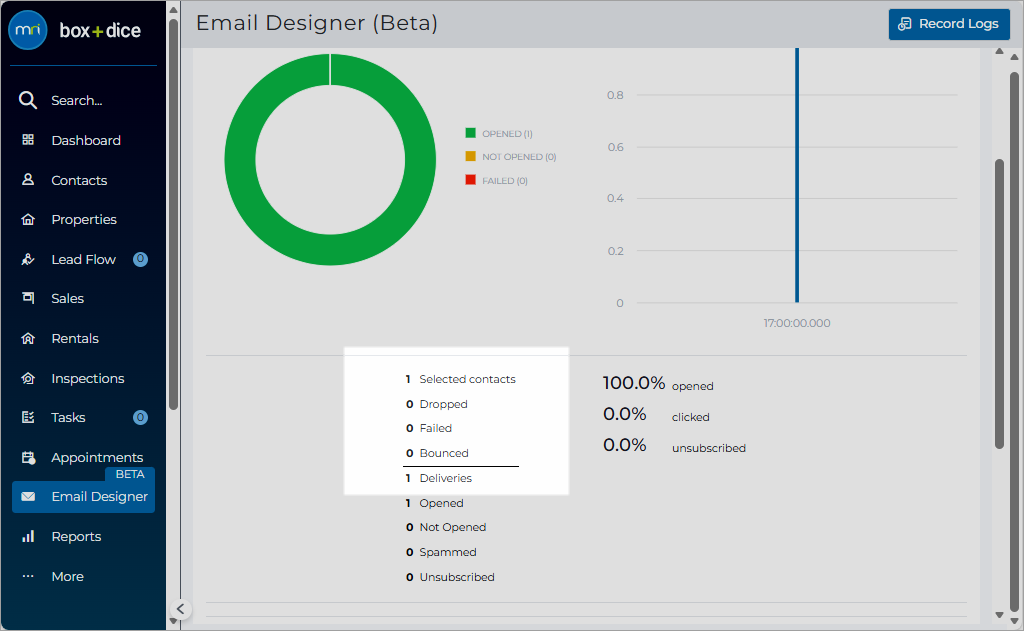Click the Tasks checklist icon
Image resolution: width=1024 pixels, height=631 pixels.
click(x=28, y=417)
